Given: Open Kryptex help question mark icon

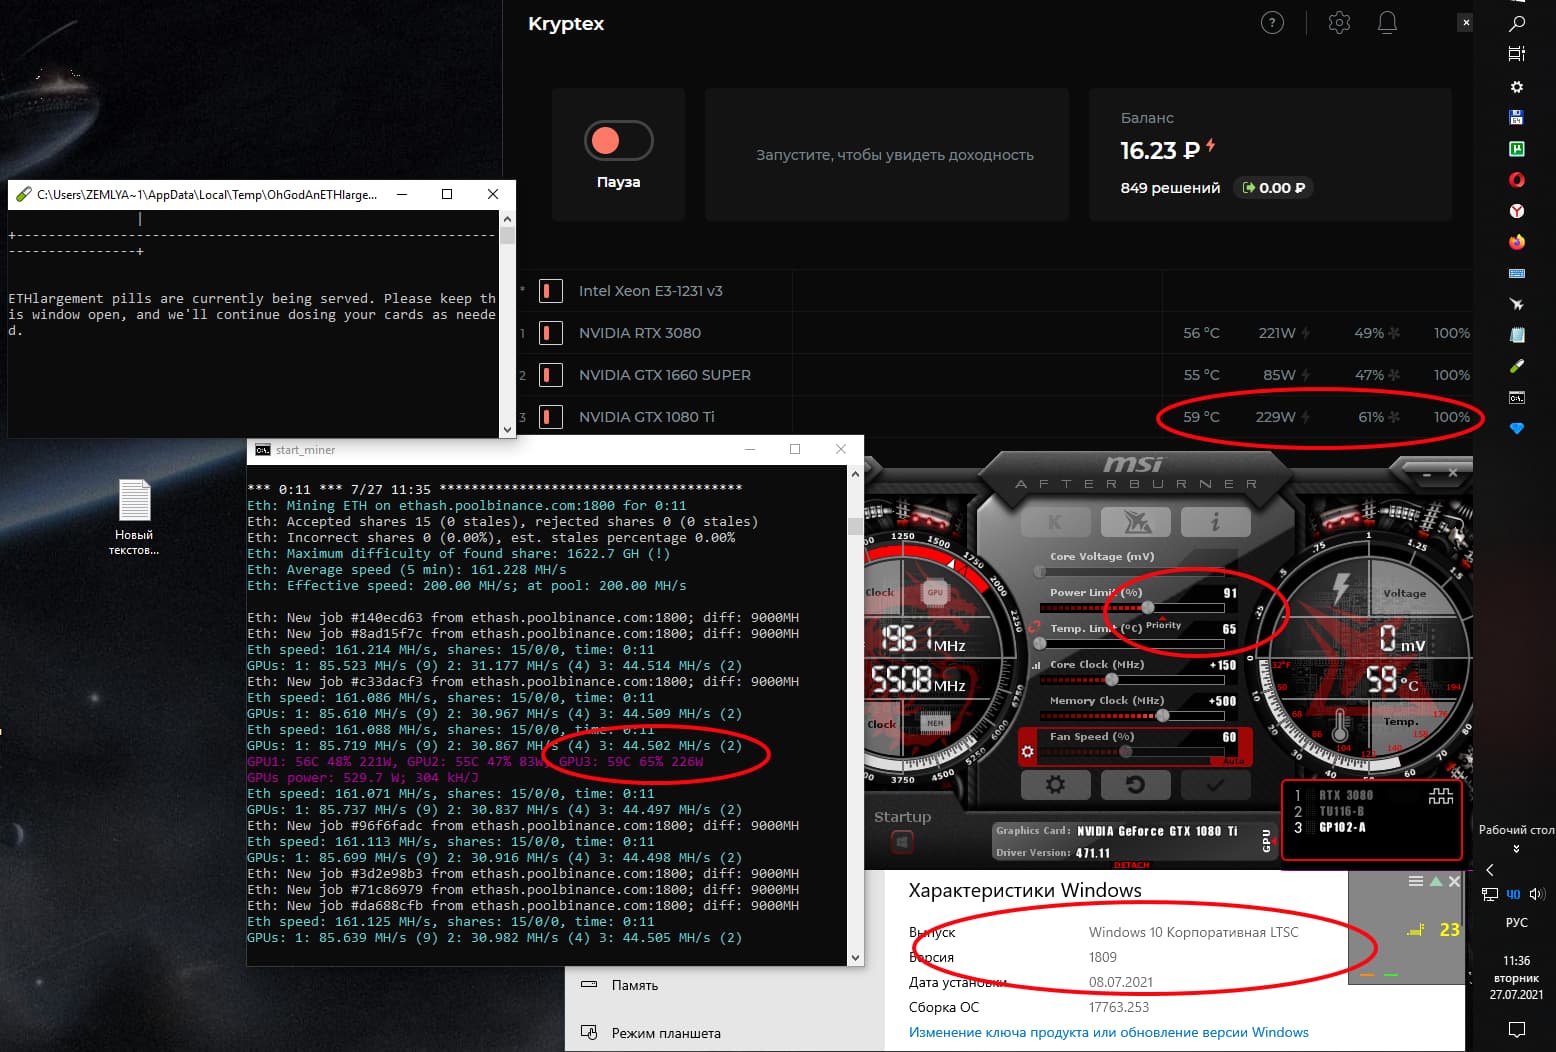Looking at the screenshot, I should pos(1272,23).
